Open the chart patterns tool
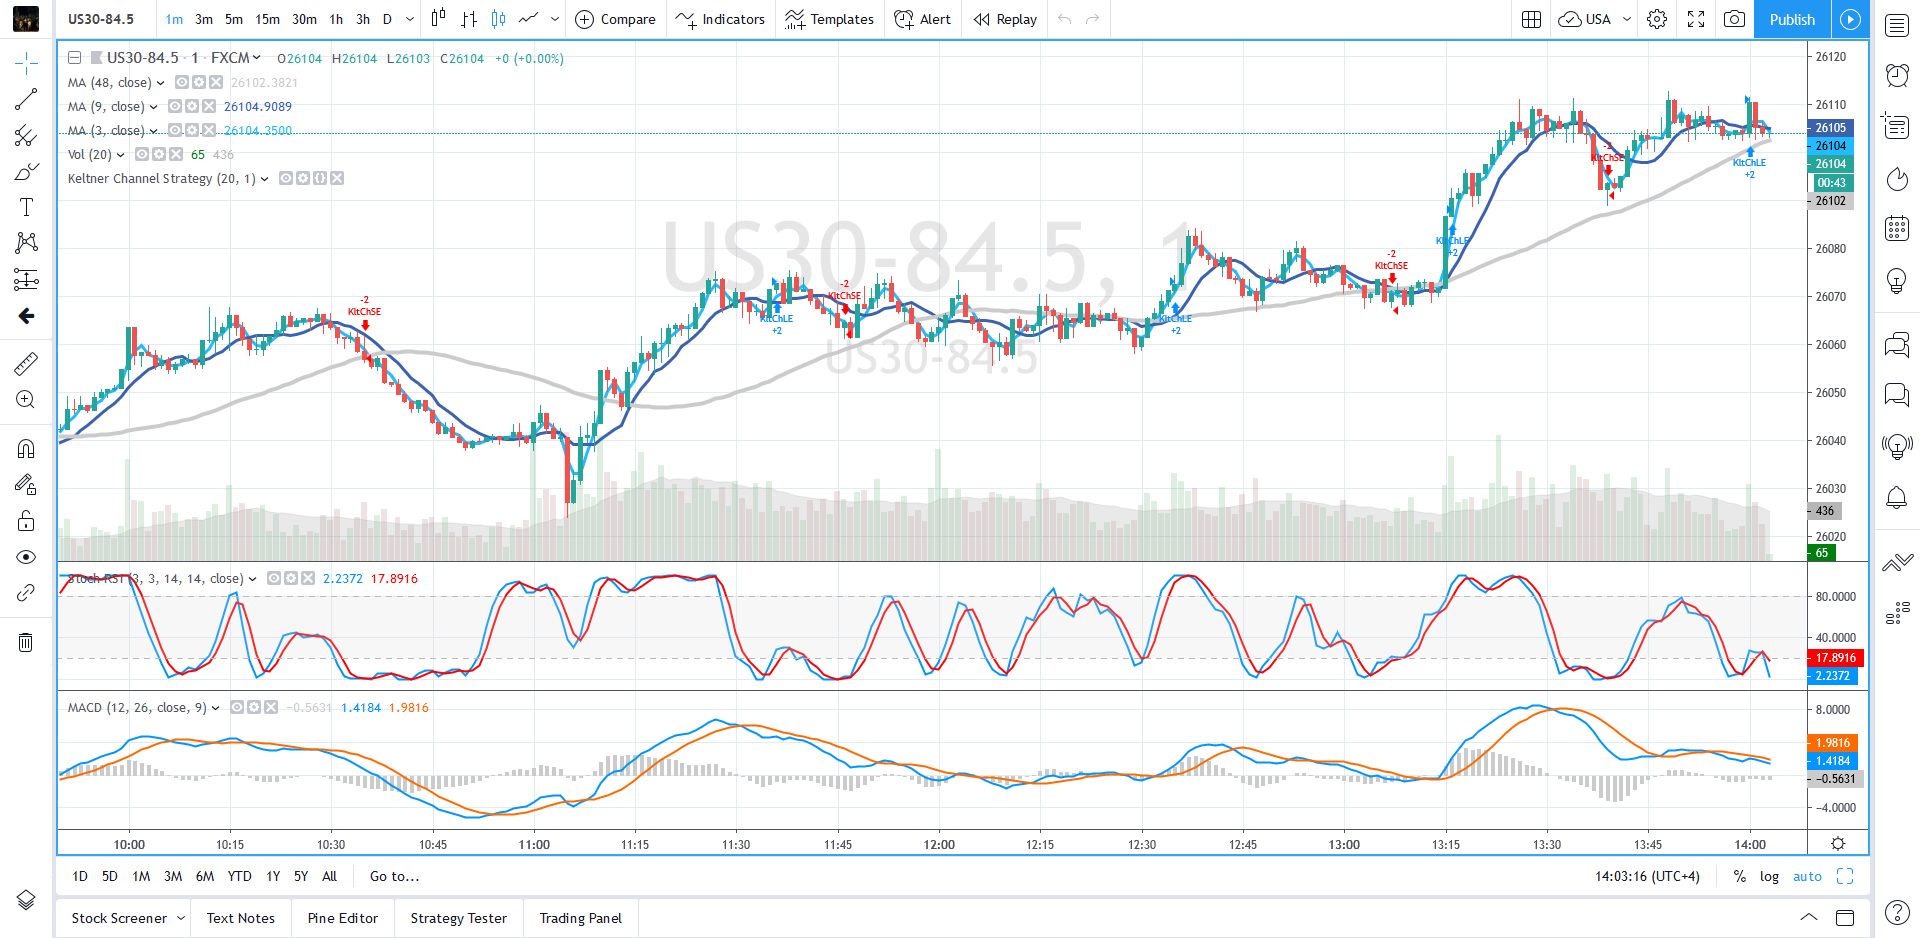 tap(26, 243)
